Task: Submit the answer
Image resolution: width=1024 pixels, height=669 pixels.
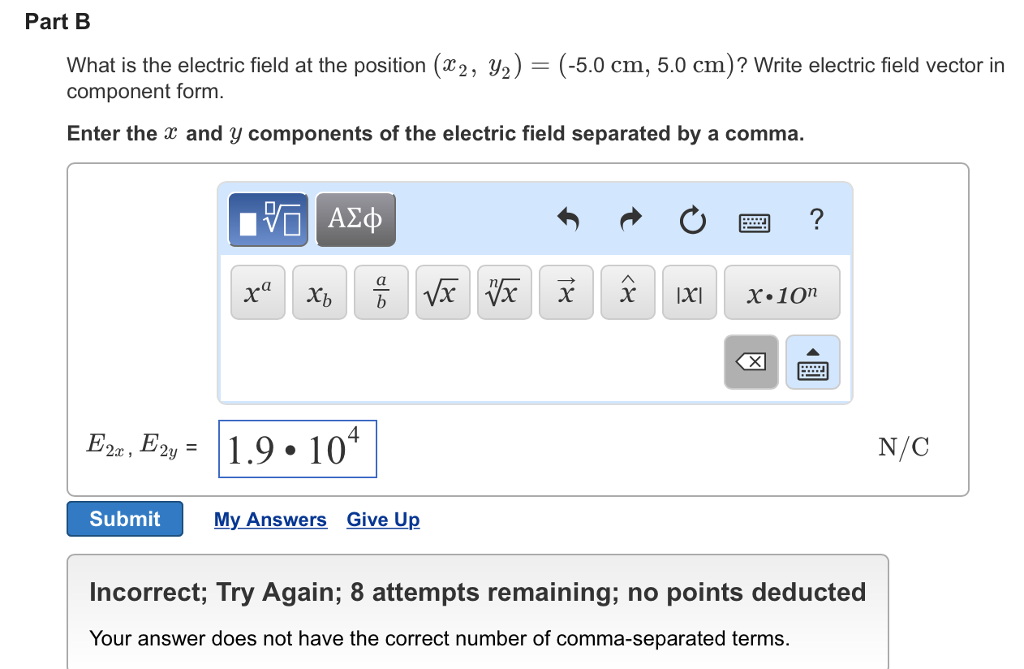Action: [x=124, y=518]
